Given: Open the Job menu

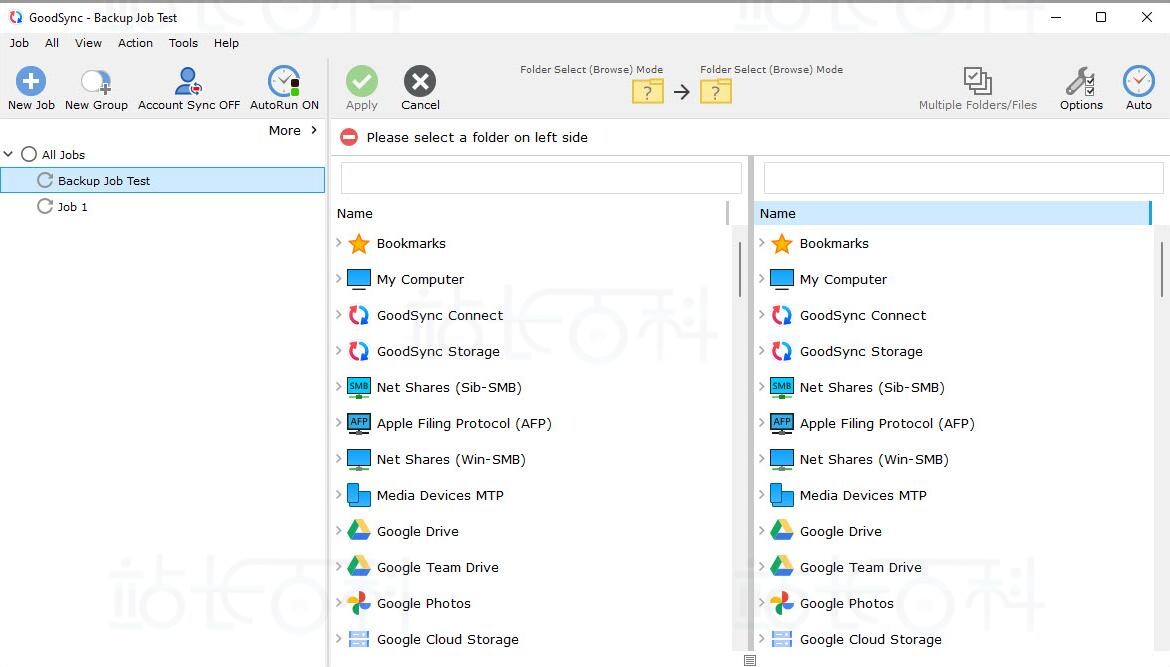Looking at the screenshot, I should (19, 43).
